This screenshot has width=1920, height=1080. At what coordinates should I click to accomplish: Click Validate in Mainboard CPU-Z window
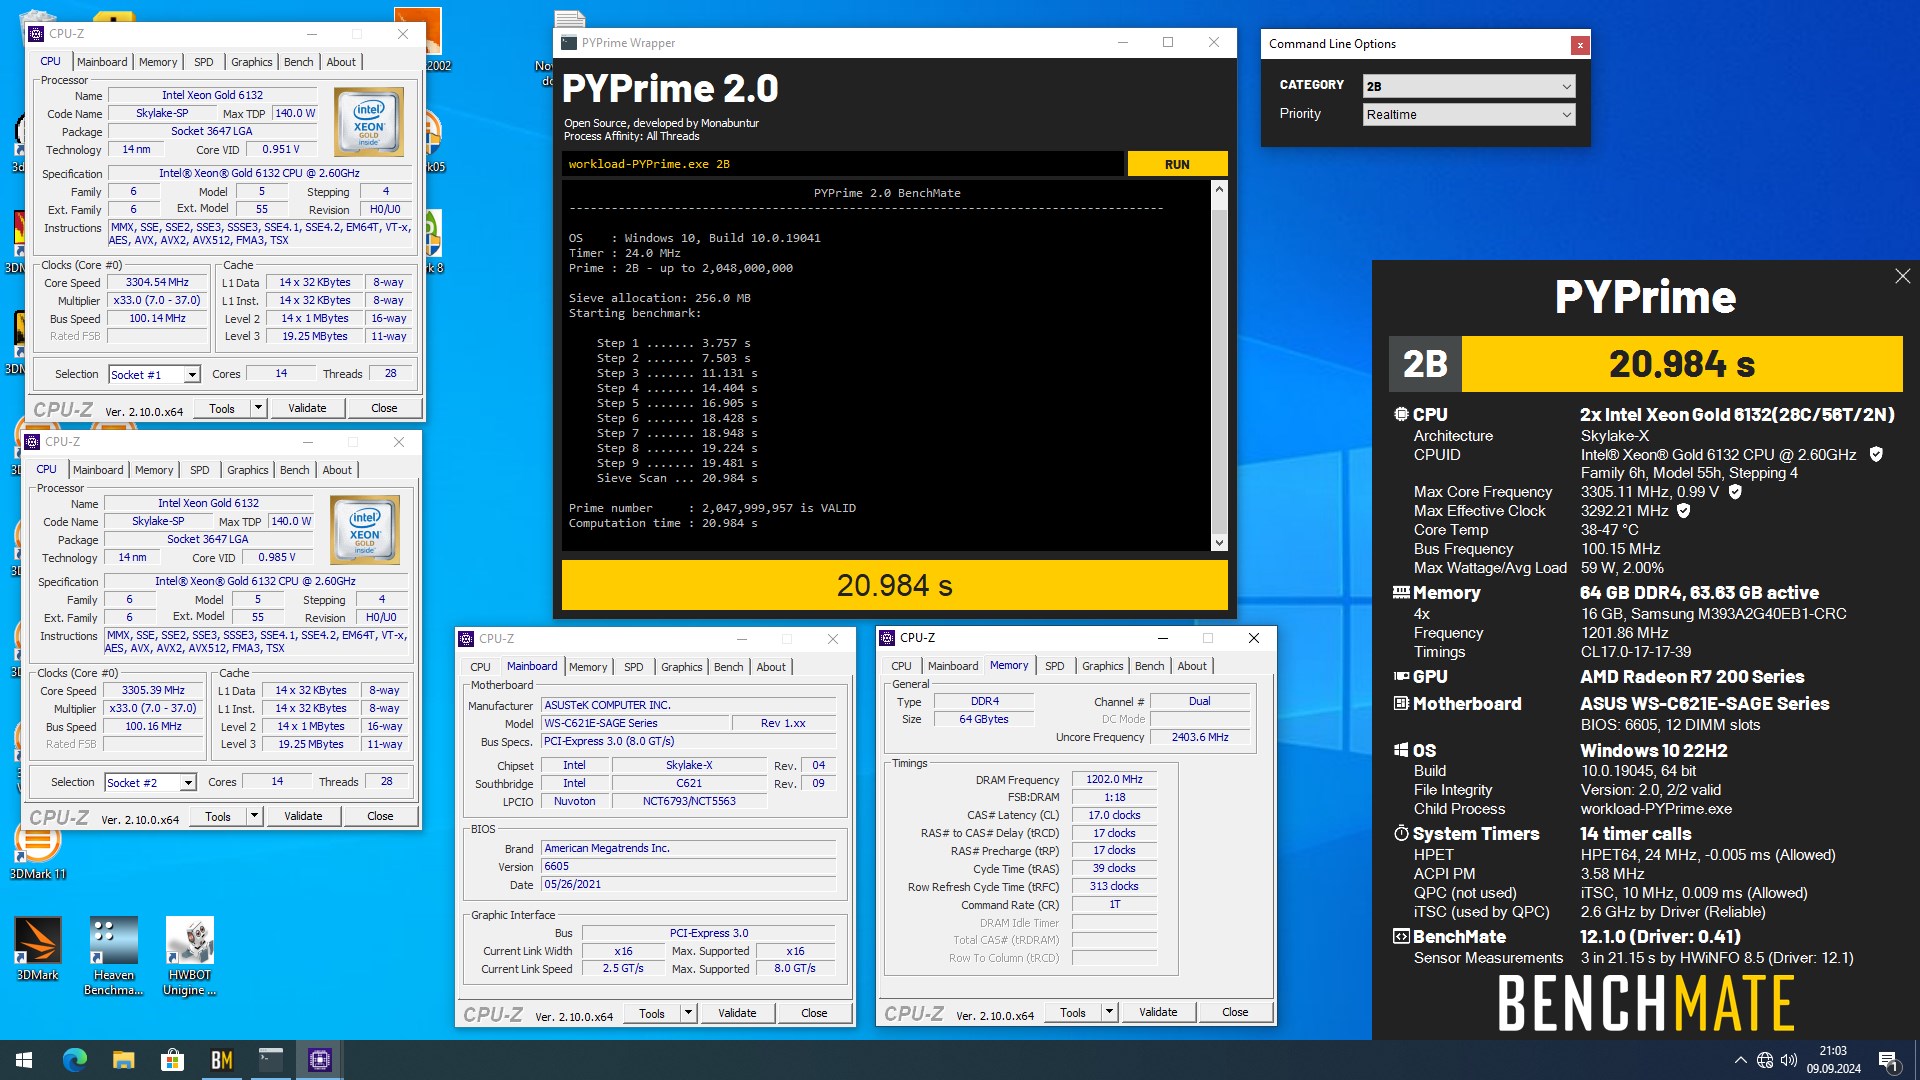(737, 1013)
